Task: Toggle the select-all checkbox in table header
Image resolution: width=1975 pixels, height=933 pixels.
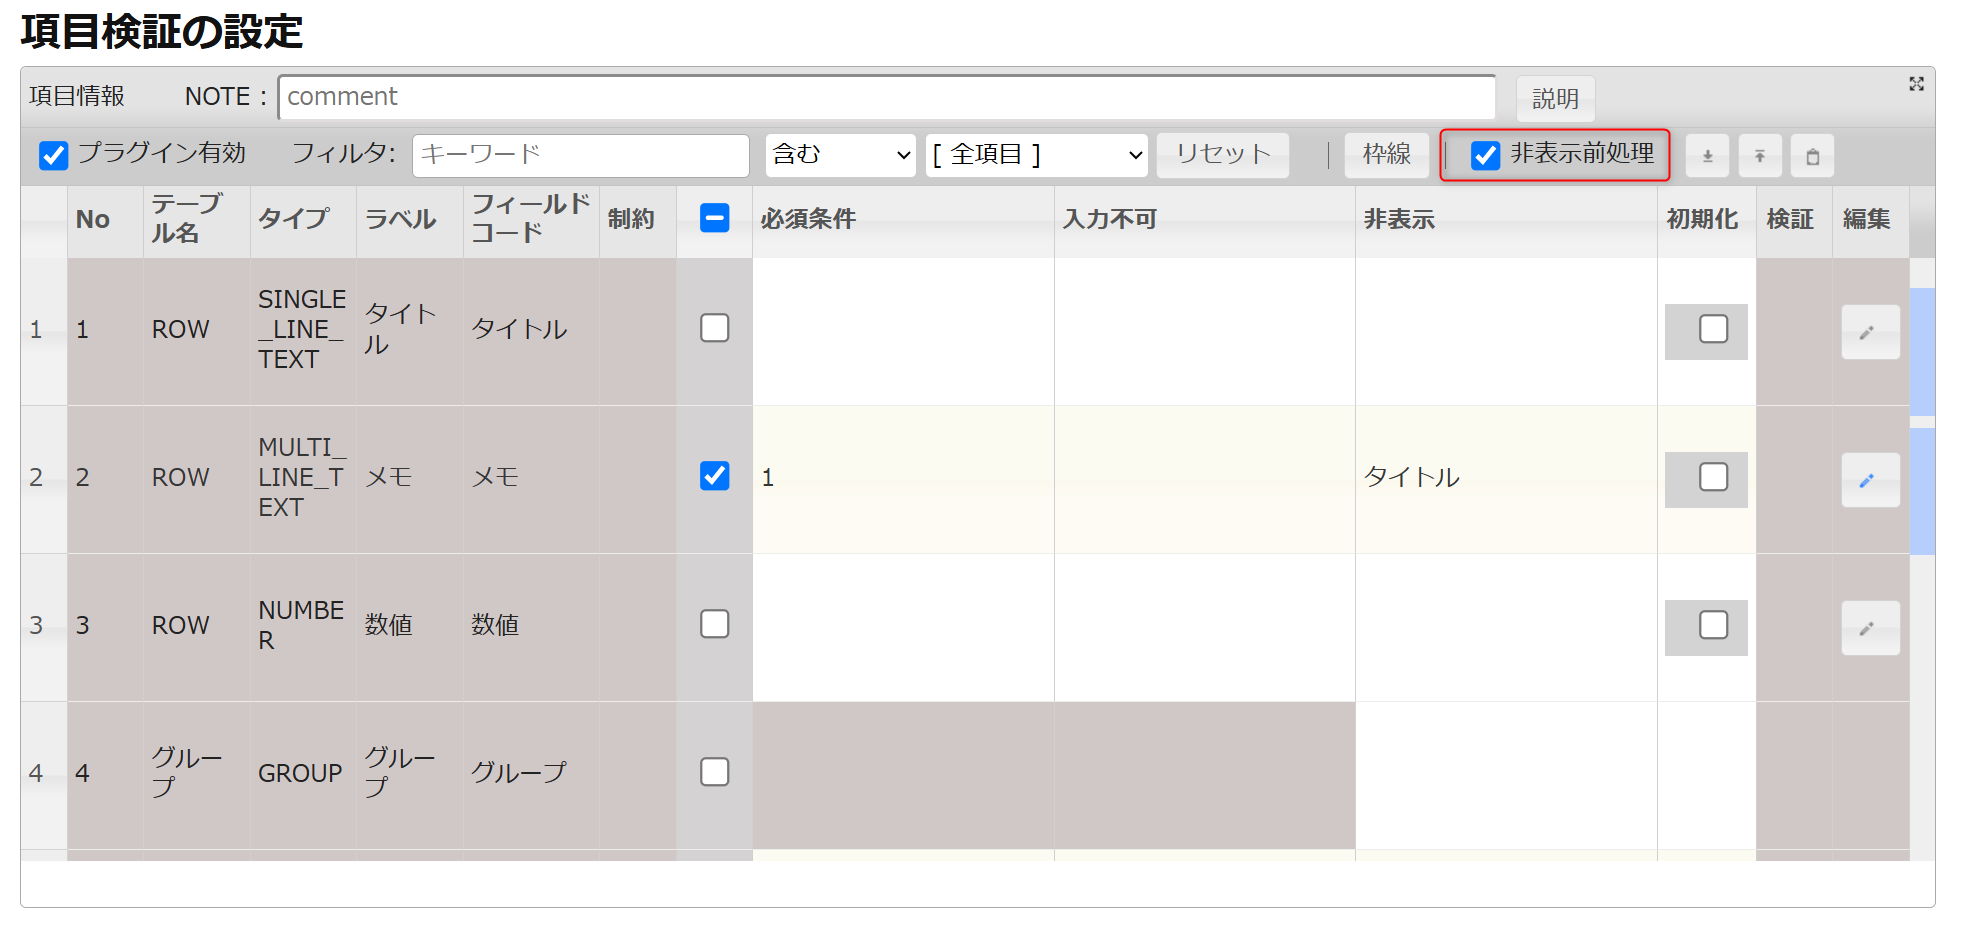Action: (x=714, y=218)
